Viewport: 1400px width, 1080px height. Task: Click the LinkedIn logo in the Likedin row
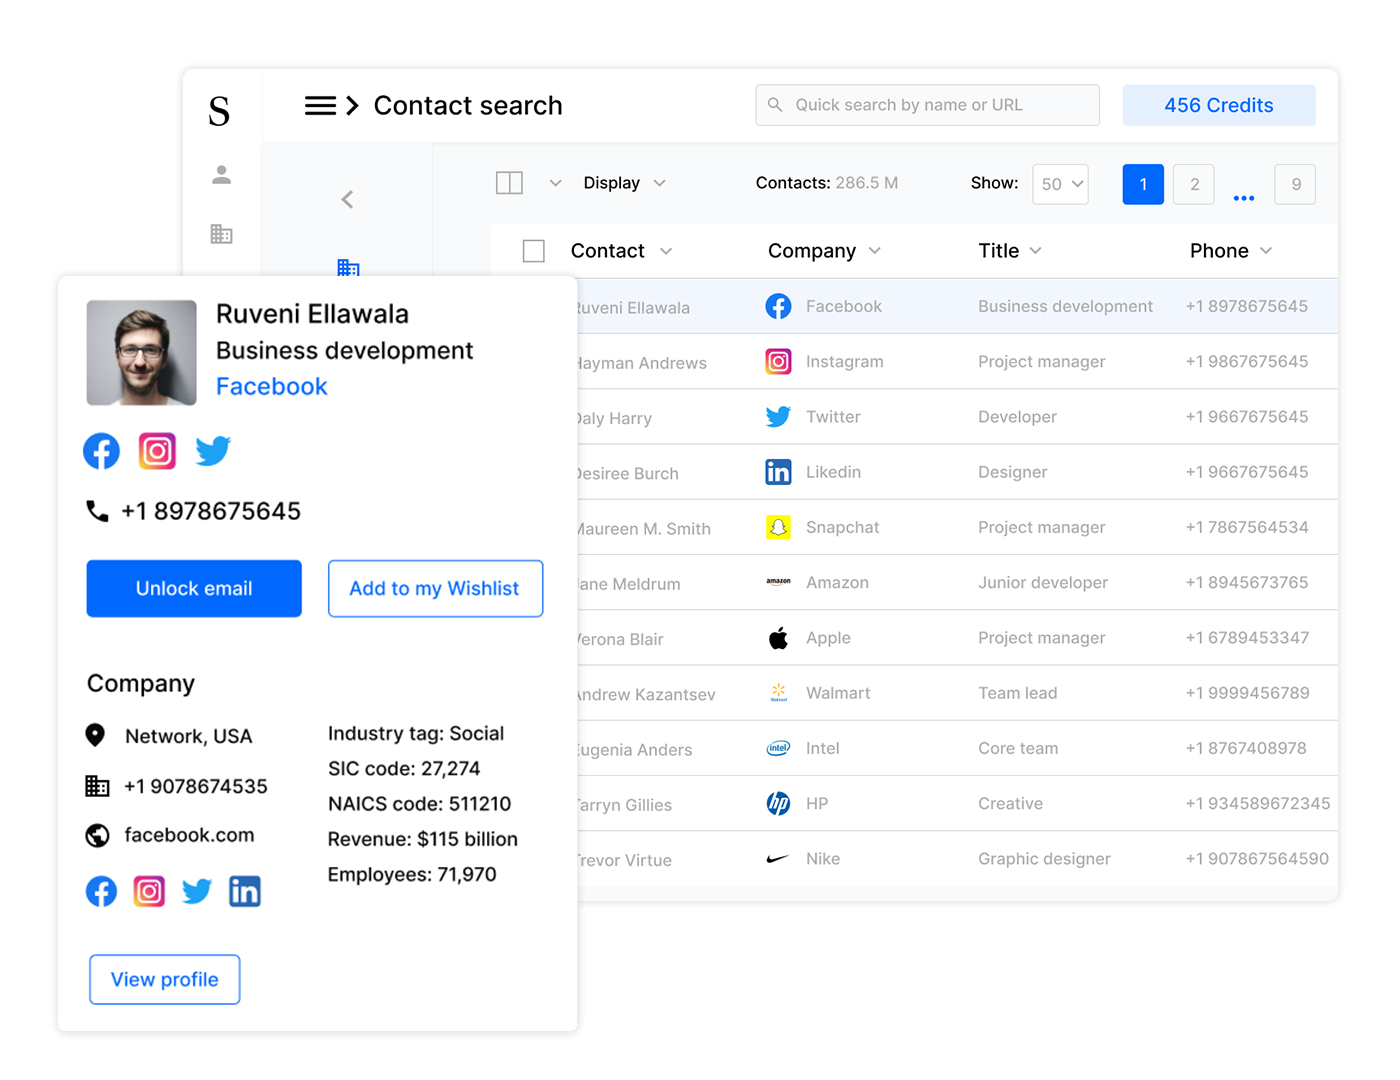click(x=778, y=472)
